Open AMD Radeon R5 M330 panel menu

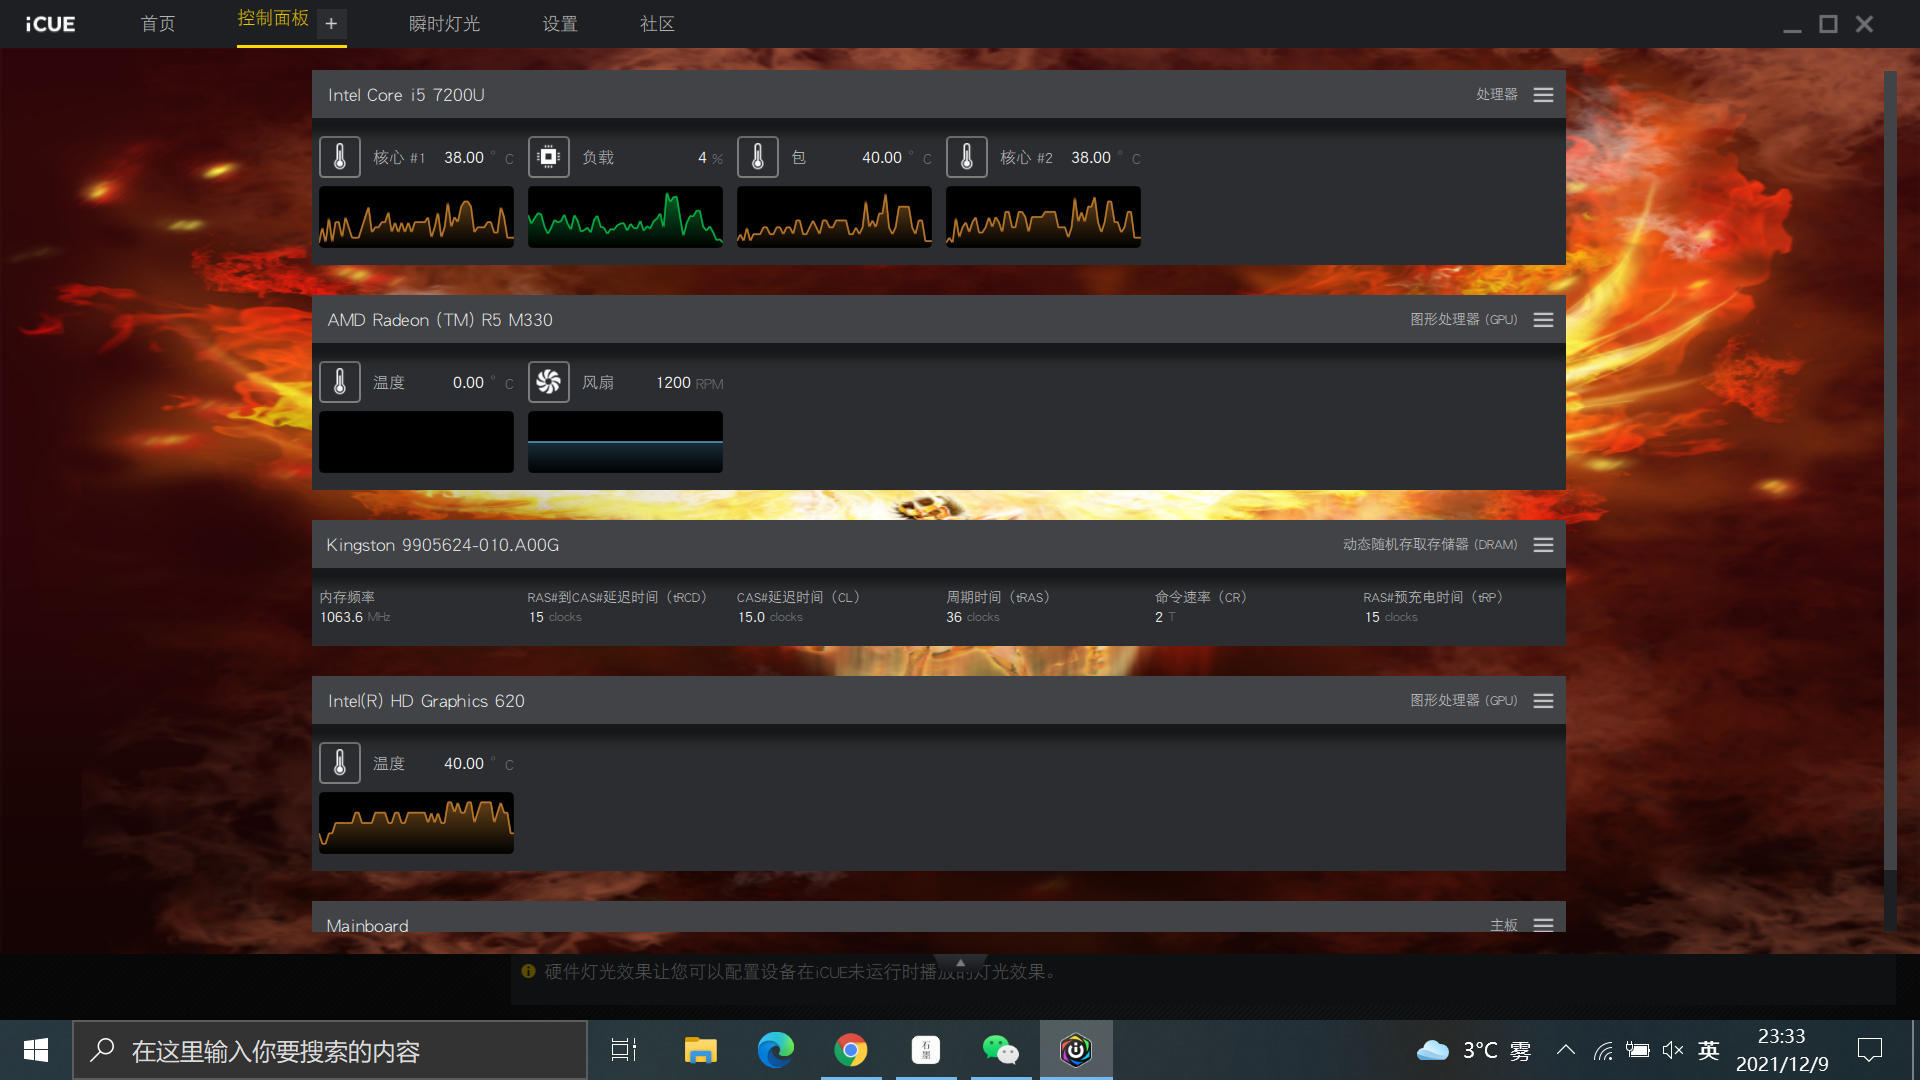tap(1543, 320)
